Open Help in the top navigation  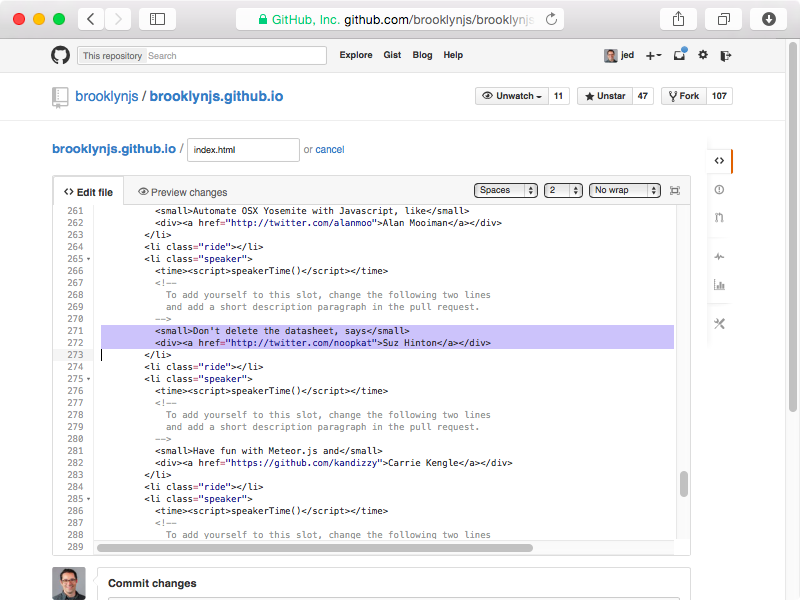coord(453,55)
